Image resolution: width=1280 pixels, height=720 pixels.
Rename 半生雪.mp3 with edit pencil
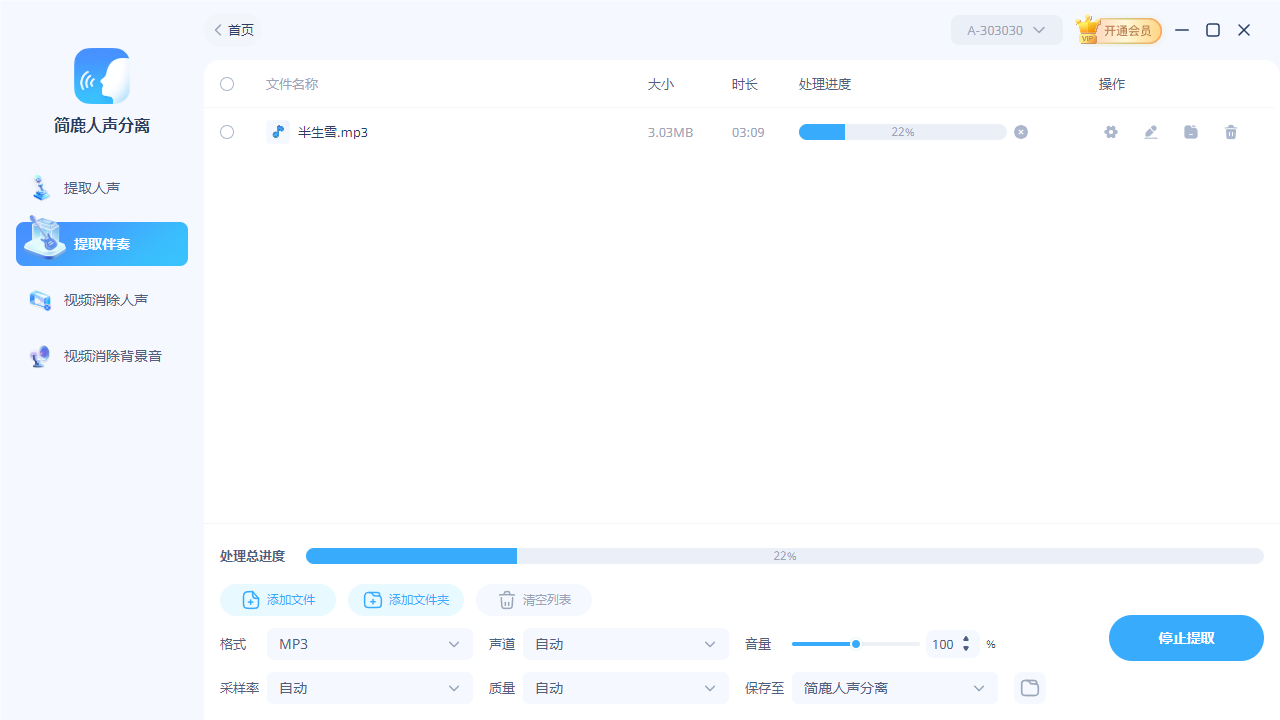pyautogui.click(x=1151, y=131)
